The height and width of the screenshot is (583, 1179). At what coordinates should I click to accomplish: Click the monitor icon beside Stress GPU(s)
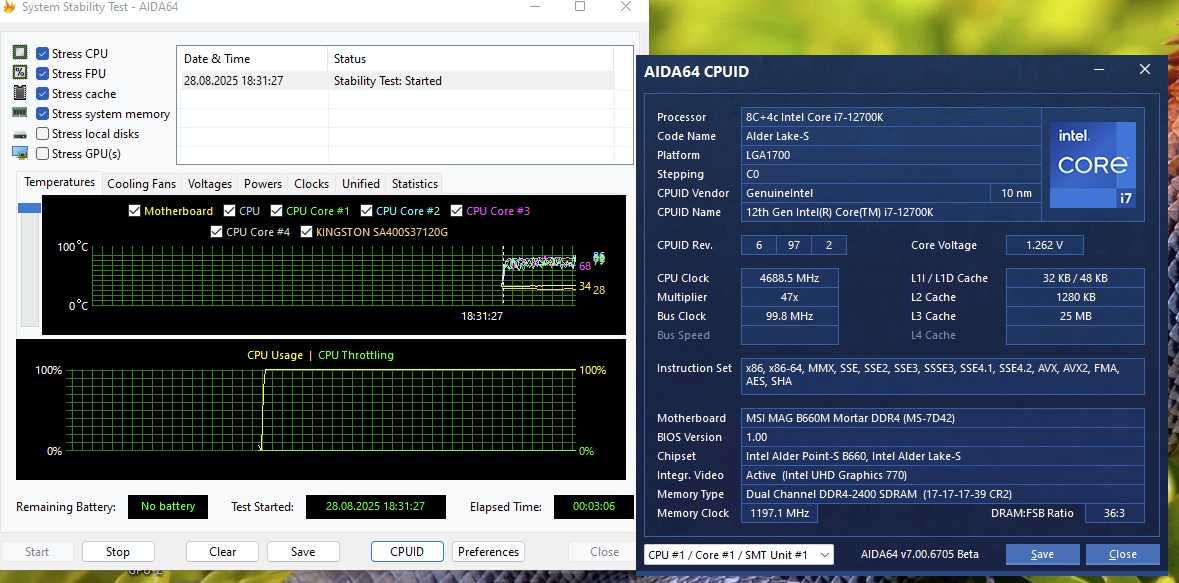20,153
